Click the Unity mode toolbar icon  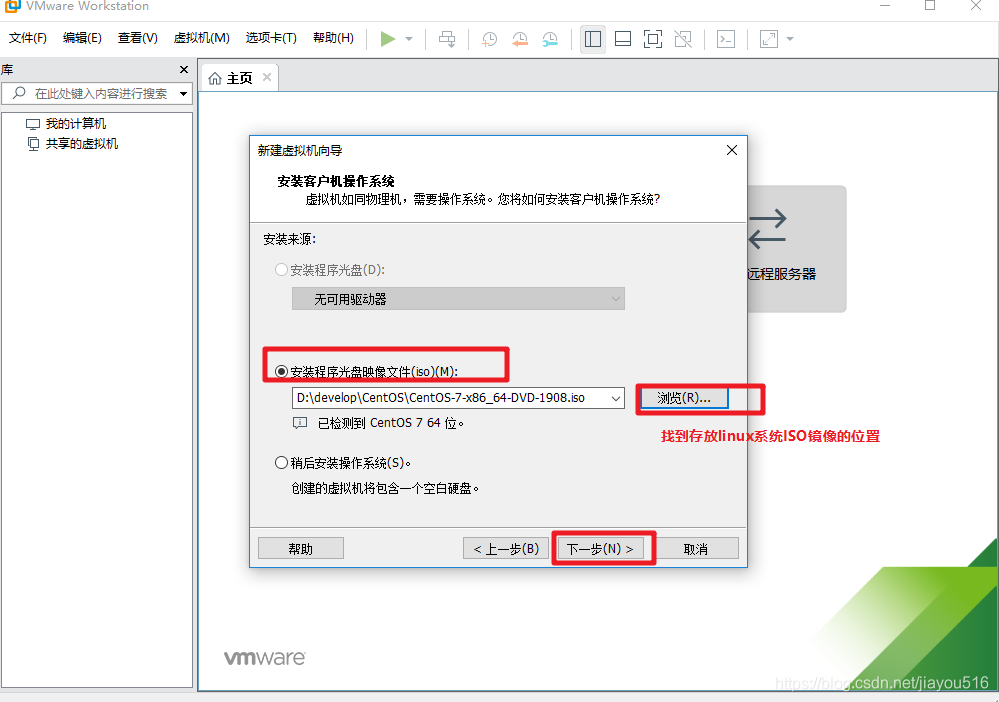(x=683, y=39)
